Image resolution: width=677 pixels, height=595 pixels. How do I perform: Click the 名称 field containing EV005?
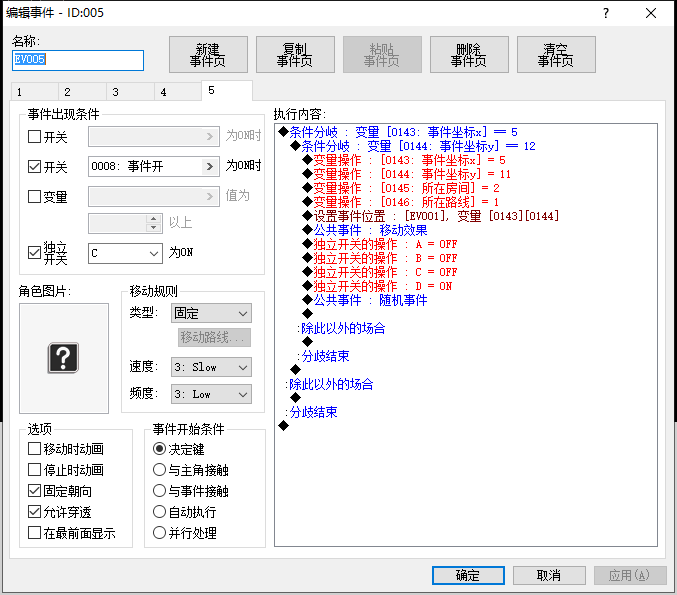tap(78, 60)
